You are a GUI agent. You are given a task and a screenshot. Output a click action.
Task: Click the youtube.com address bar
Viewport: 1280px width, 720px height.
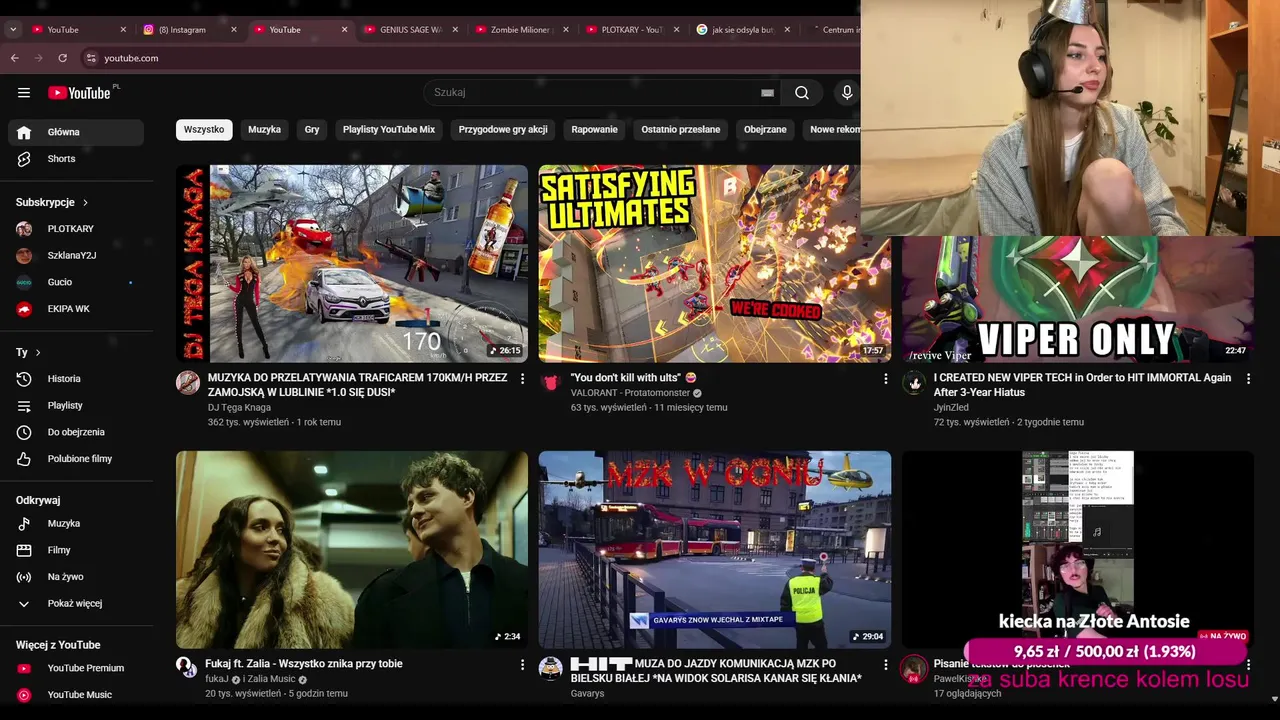[x=131, y=58]
